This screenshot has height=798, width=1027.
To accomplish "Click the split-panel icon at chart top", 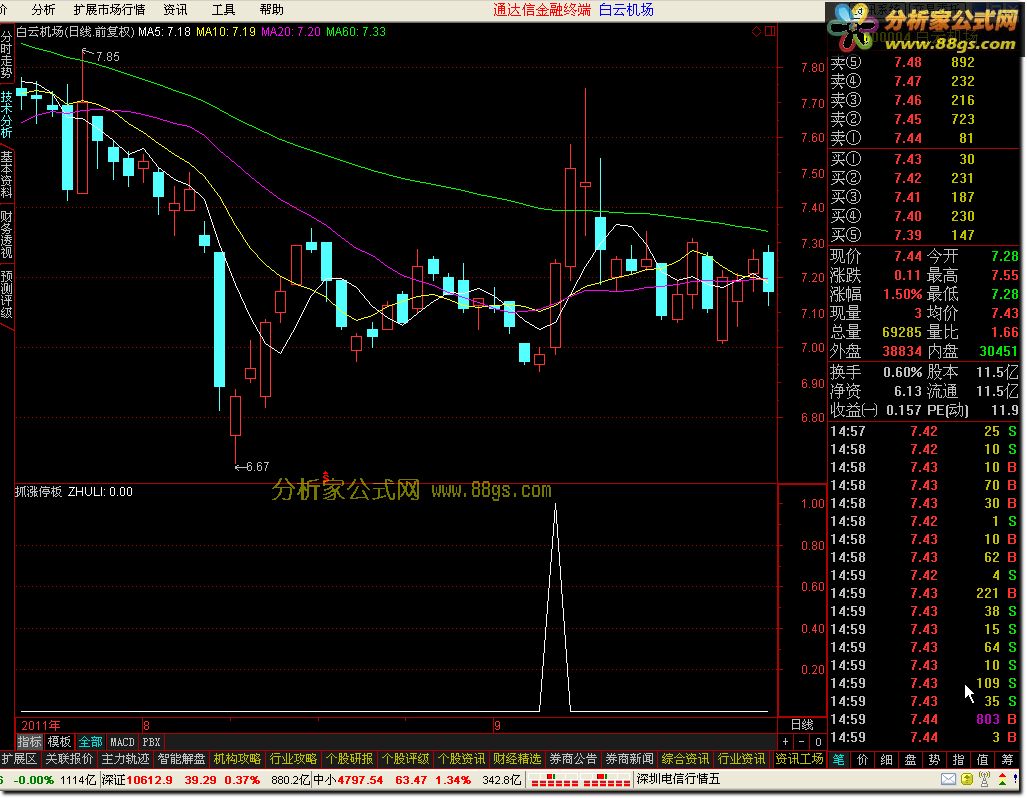I will (770, 31).
